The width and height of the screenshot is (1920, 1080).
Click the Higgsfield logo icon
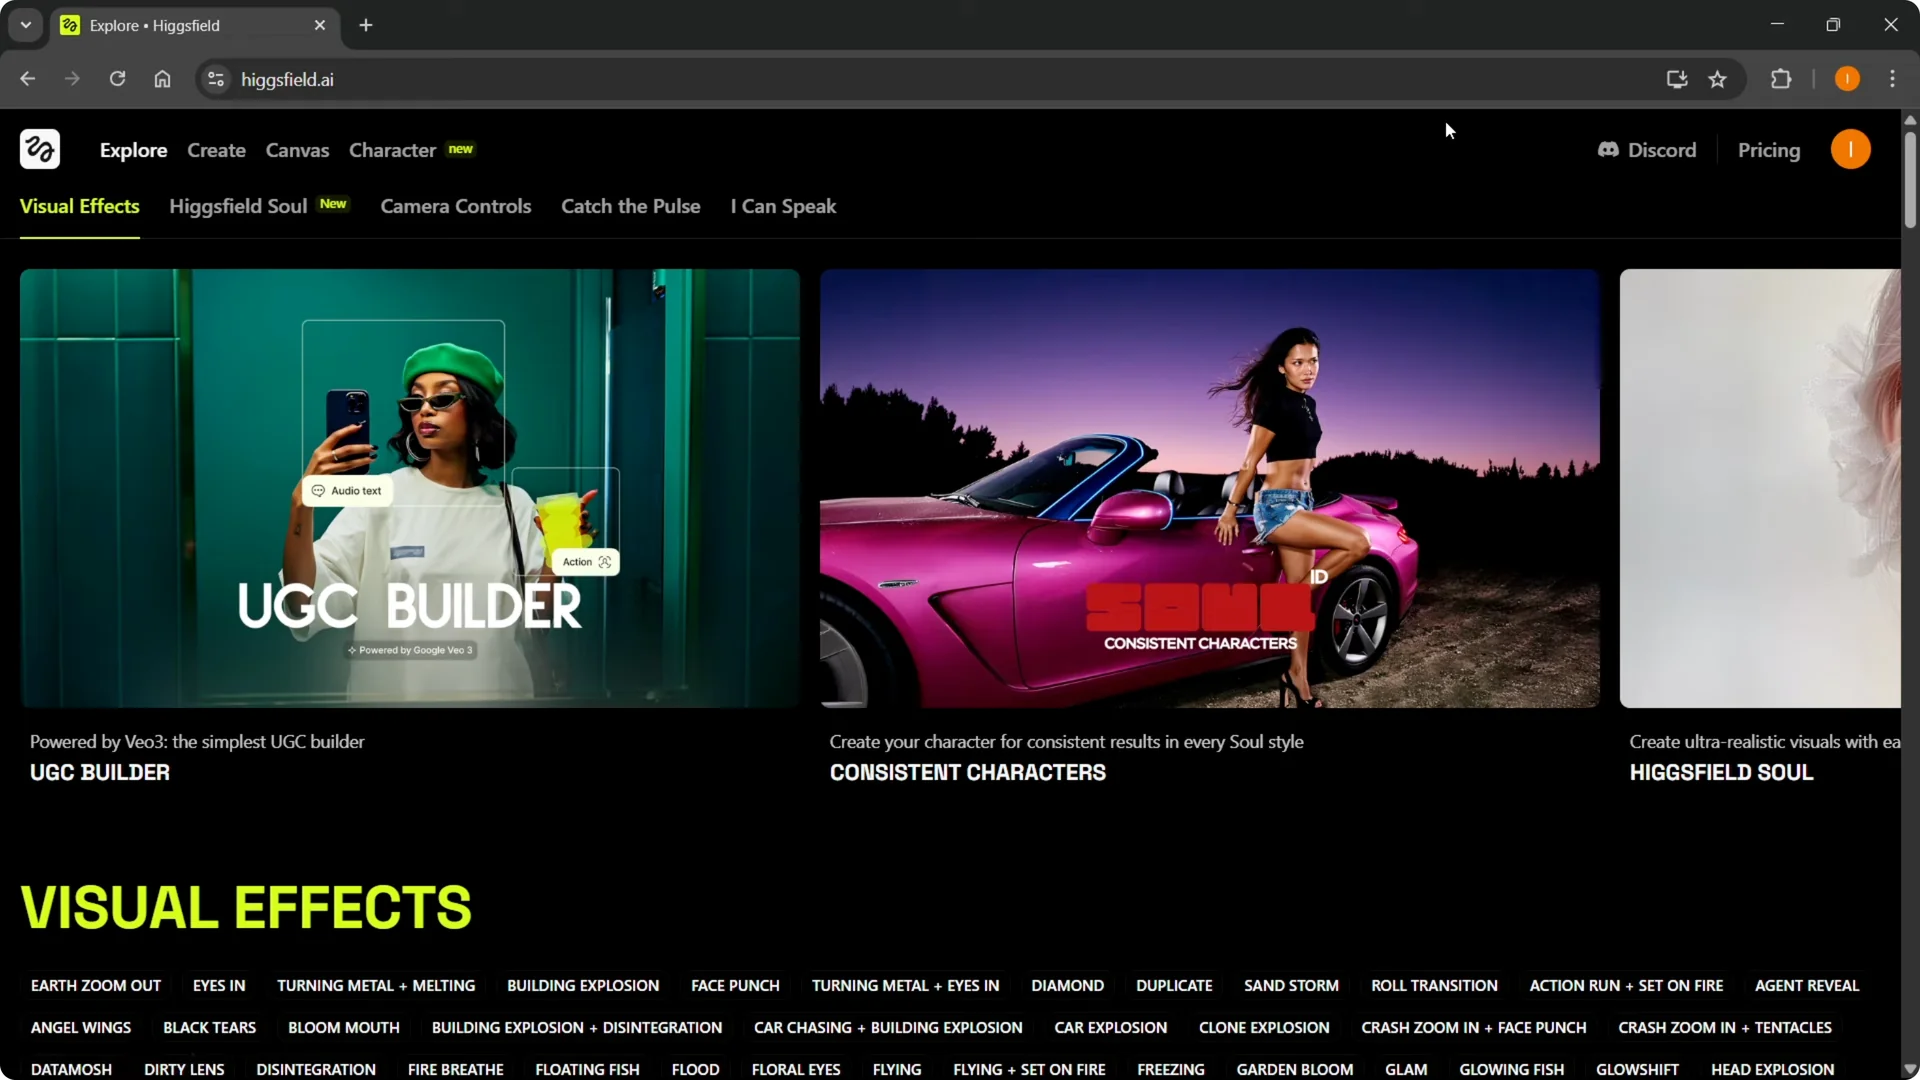point(40,149)
